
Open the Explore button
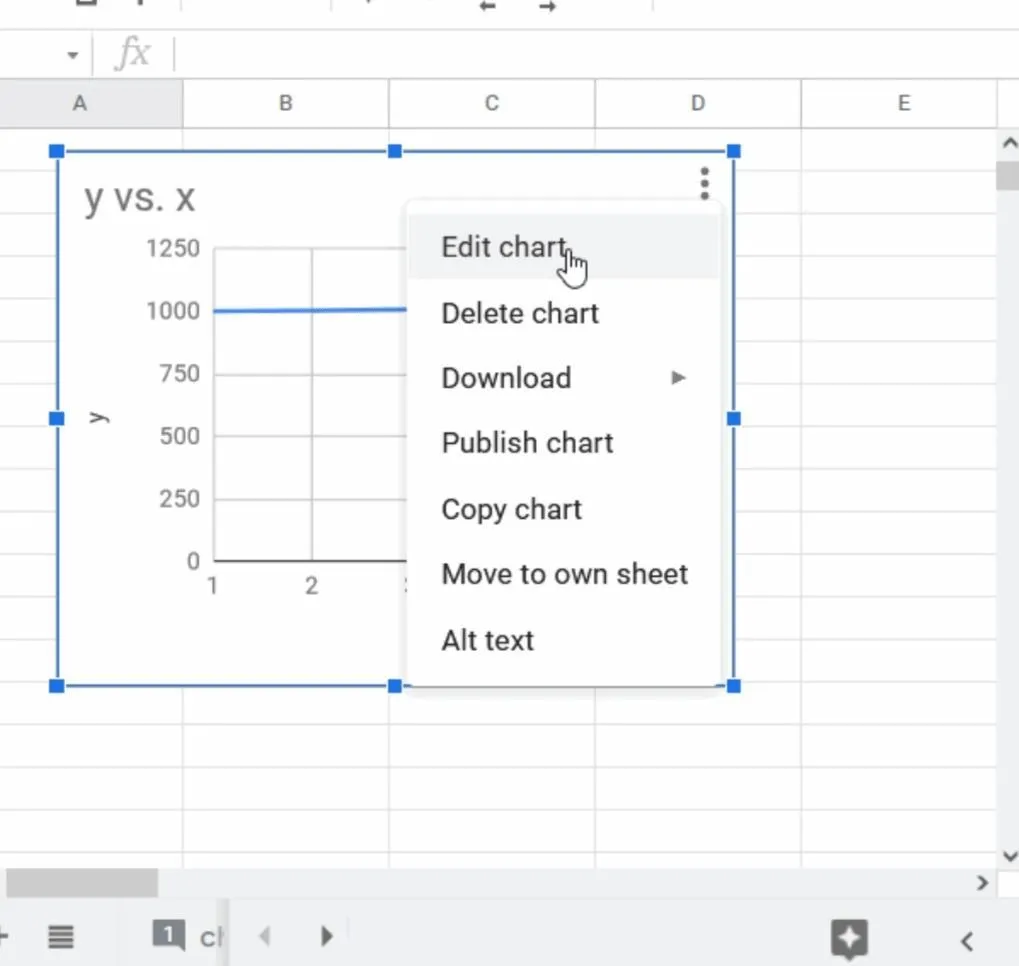coord(849,939)
